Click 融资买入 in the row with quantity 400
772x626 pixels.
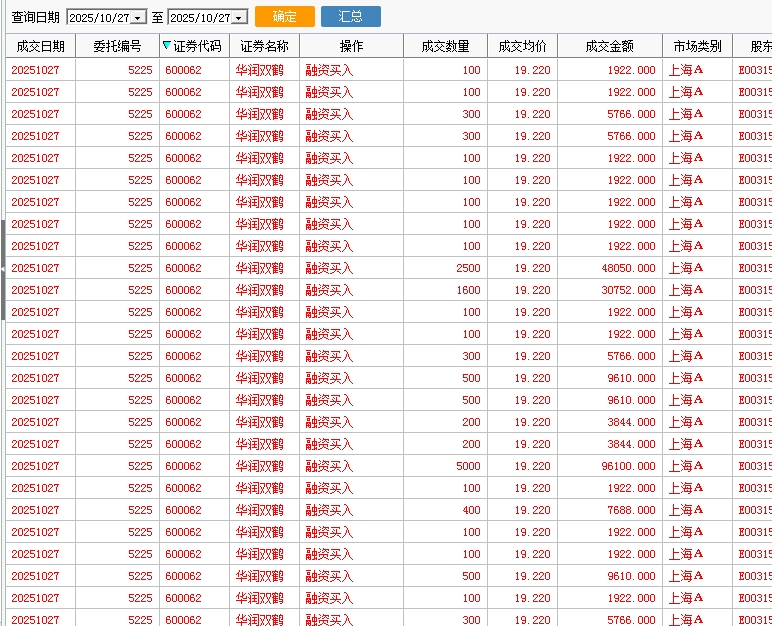tap(329, 510)
